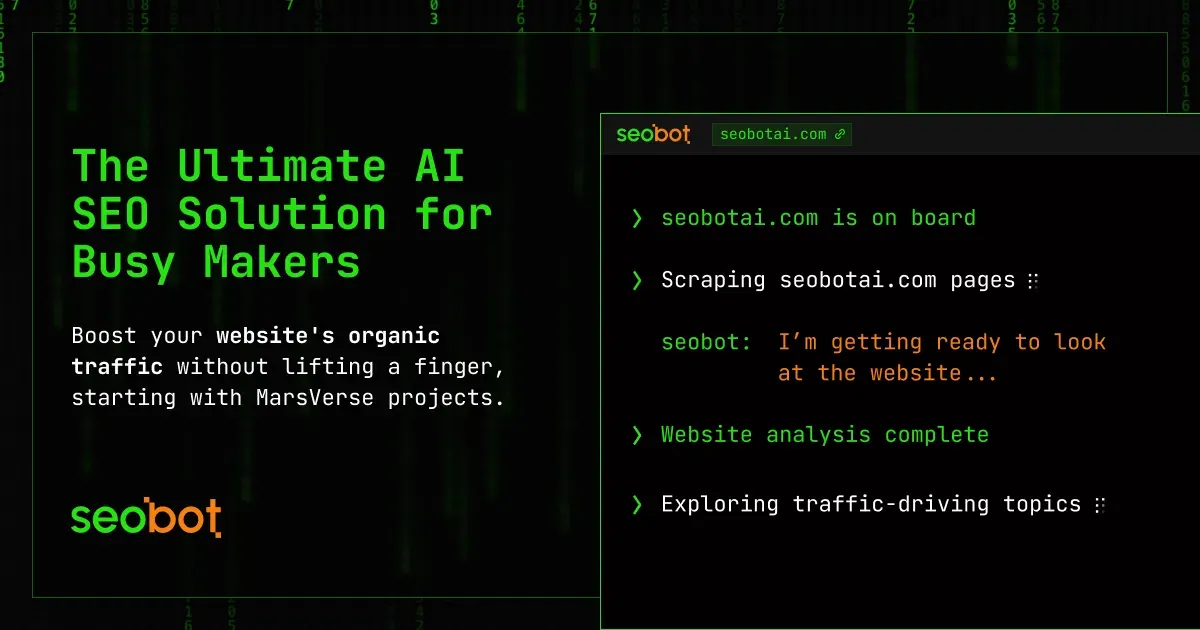This screenshot has width=1200, height=630.
Task: Click the large seobot logo at bottom left
Action: (x=146, y=517)
